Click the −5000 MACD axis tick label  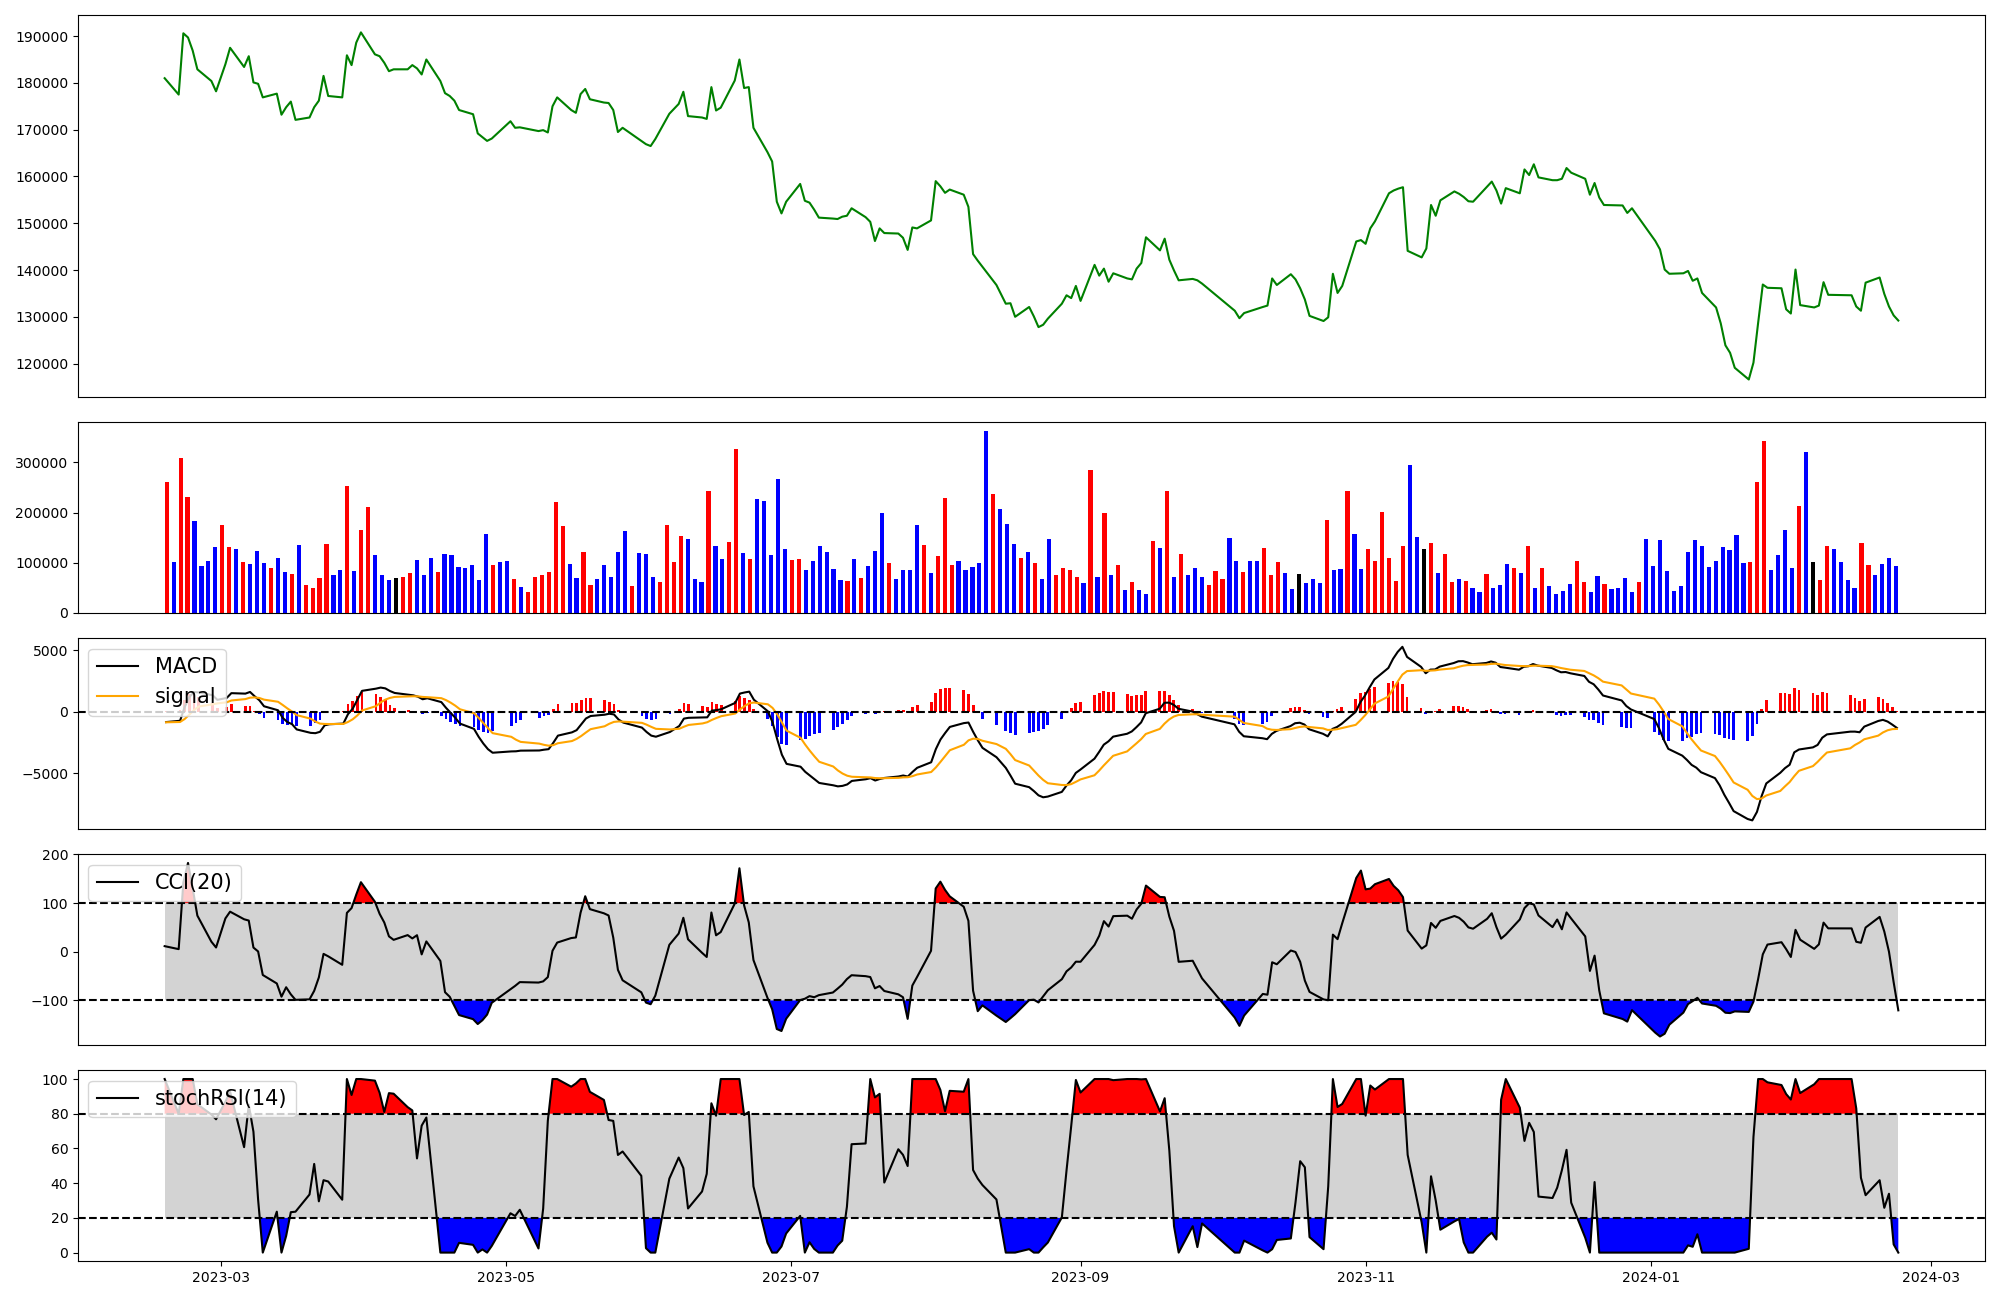tap(46, 774)
